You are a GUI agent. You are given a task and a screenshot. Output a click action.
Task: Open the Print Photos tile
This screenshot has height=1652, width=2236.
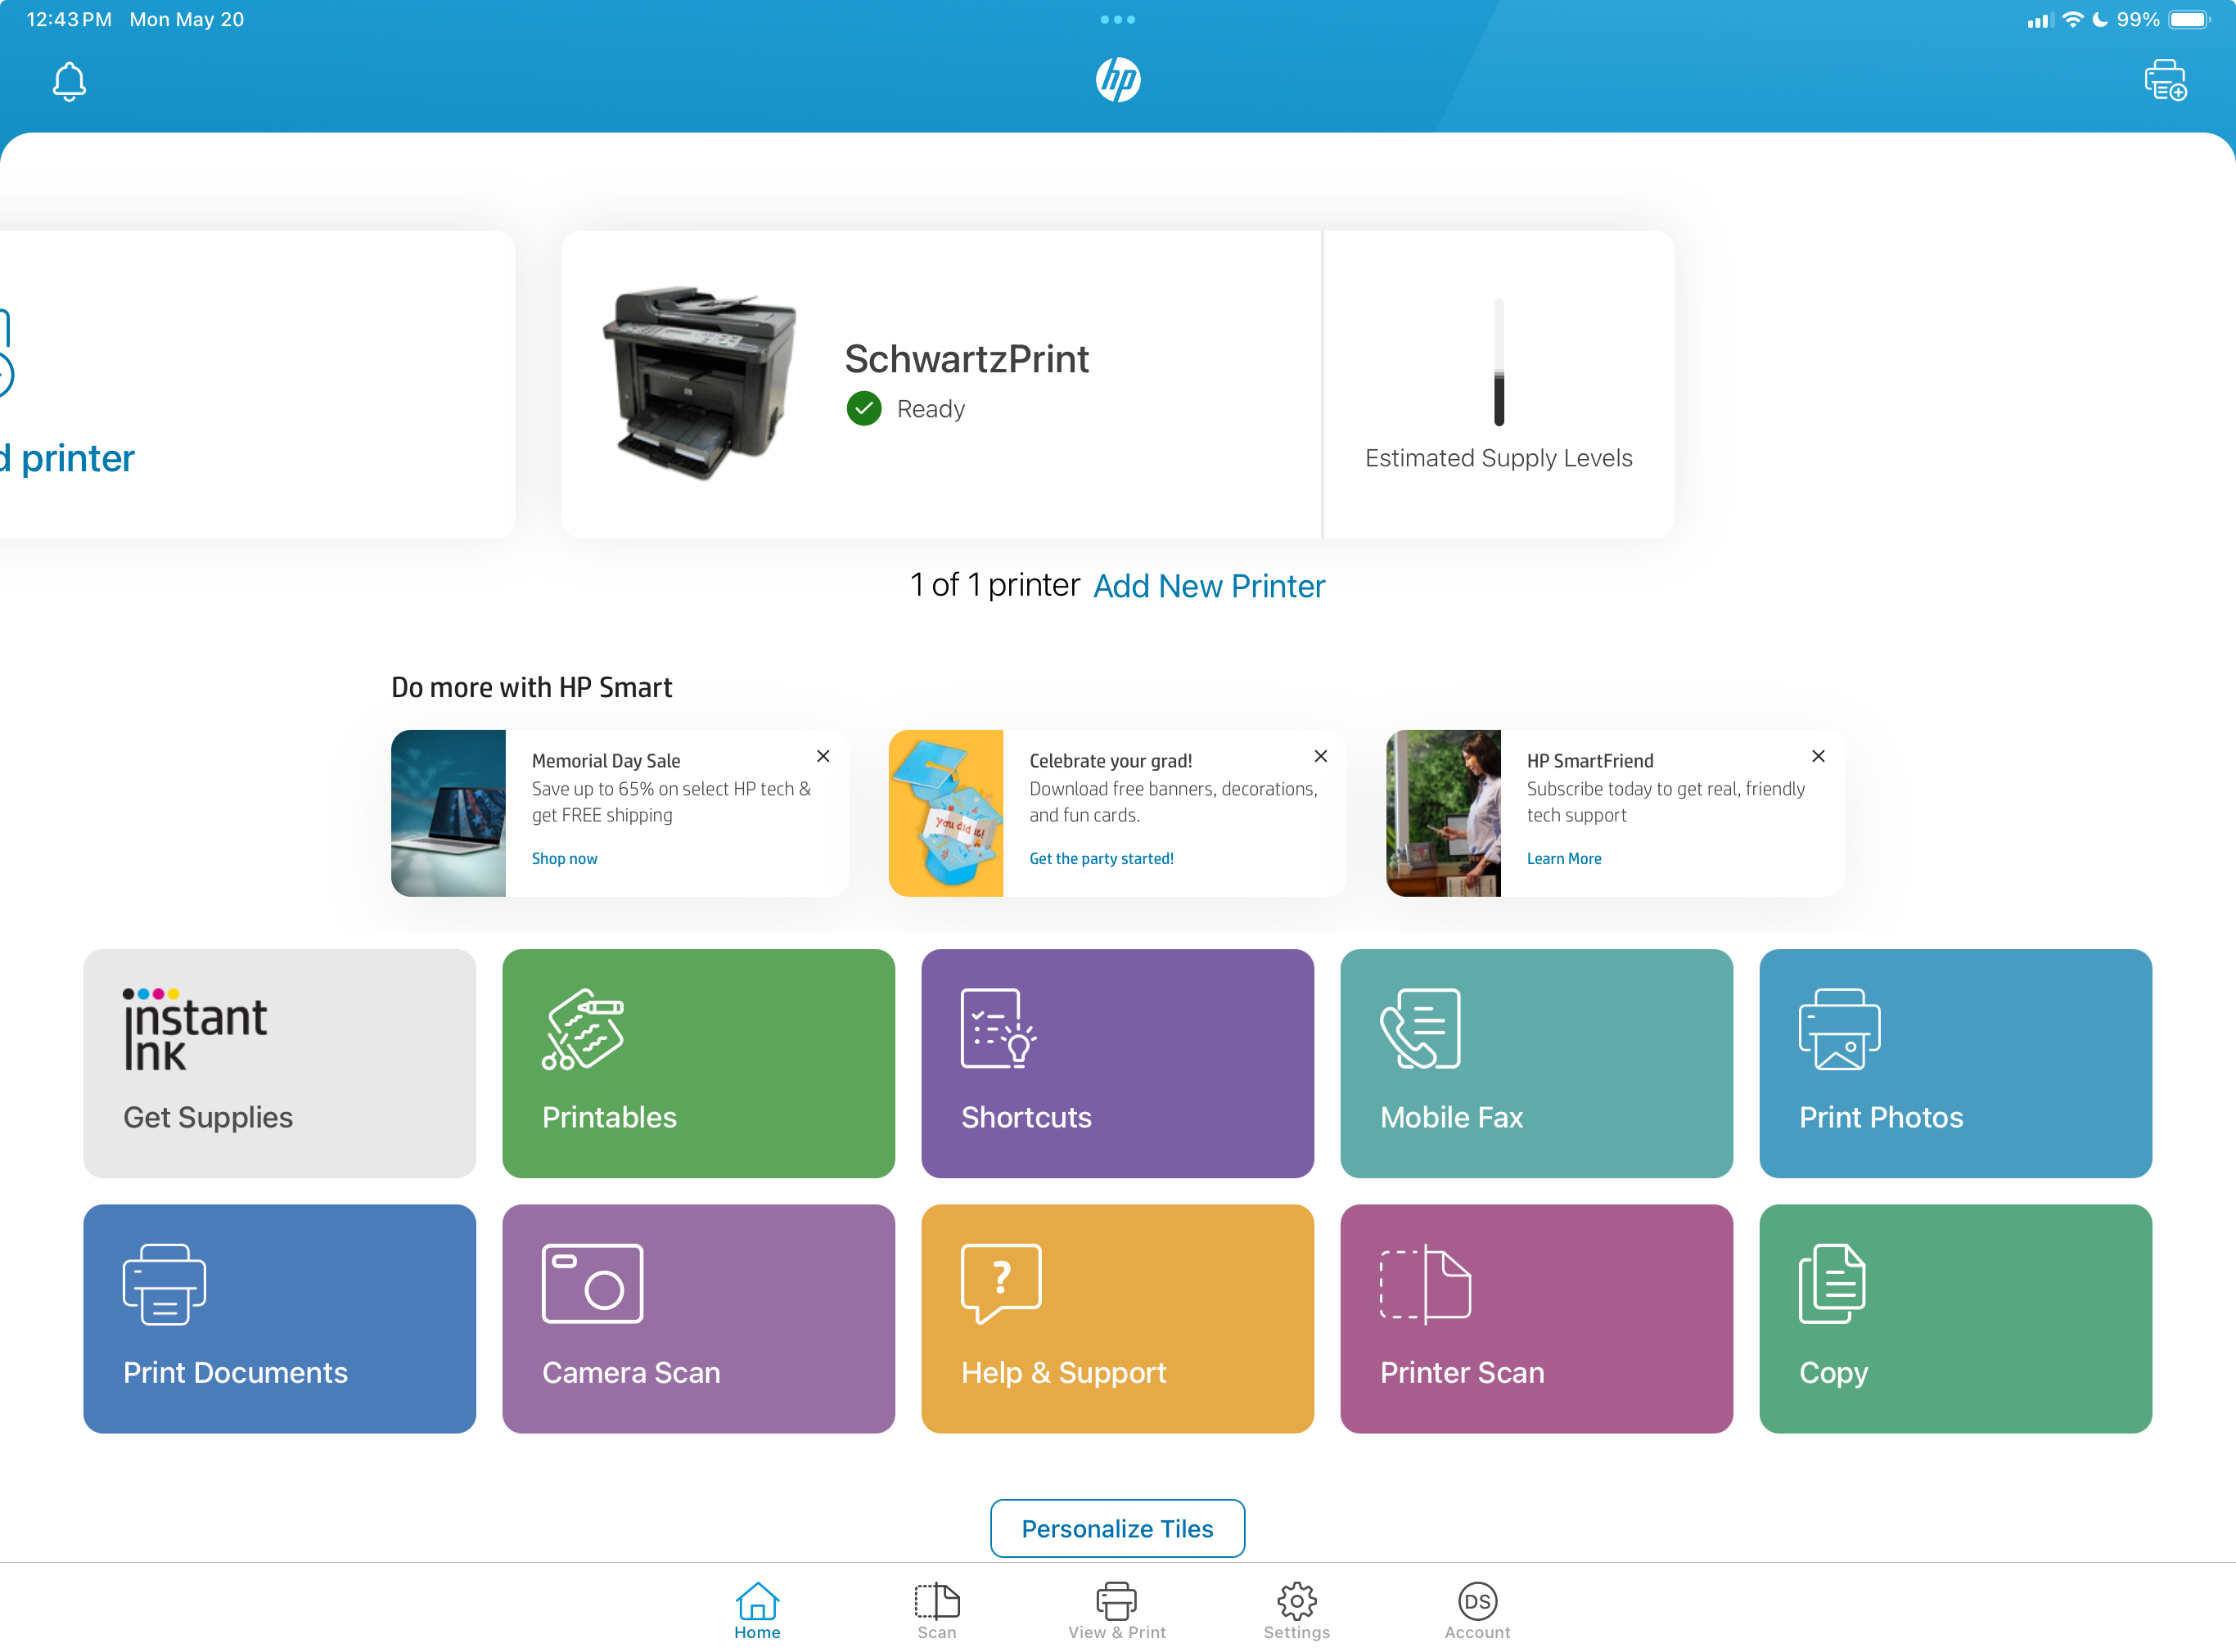tap(1954, 1062)
